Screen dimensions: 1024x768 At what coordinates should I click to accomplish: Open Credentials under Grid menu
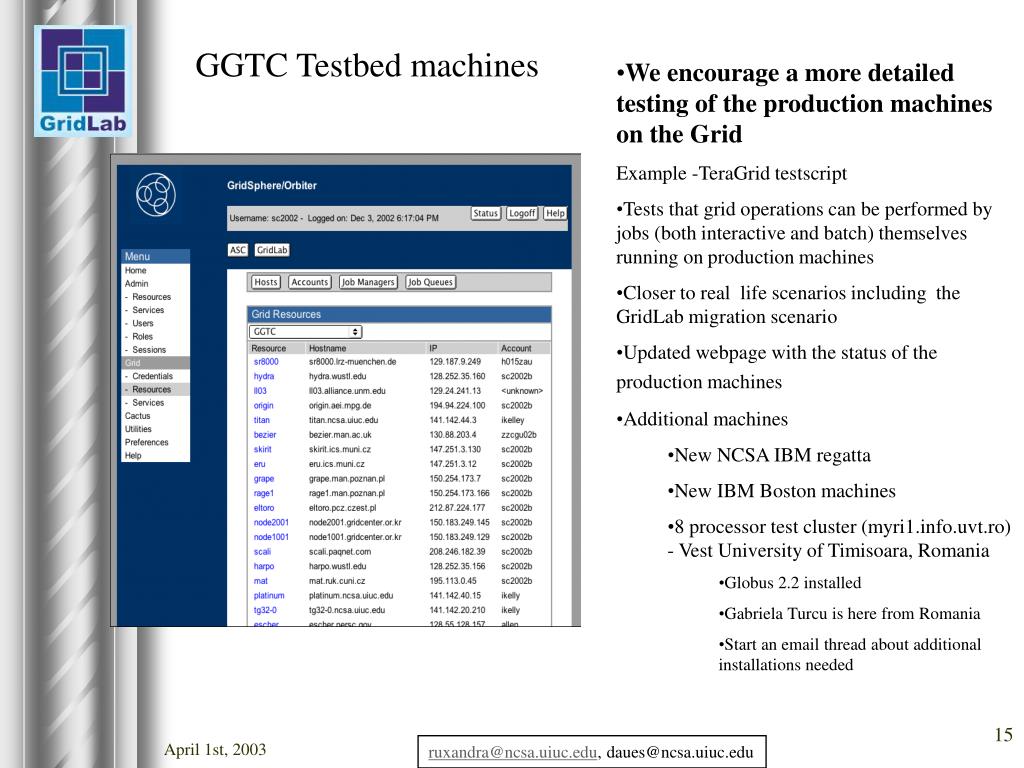point(152,376)
